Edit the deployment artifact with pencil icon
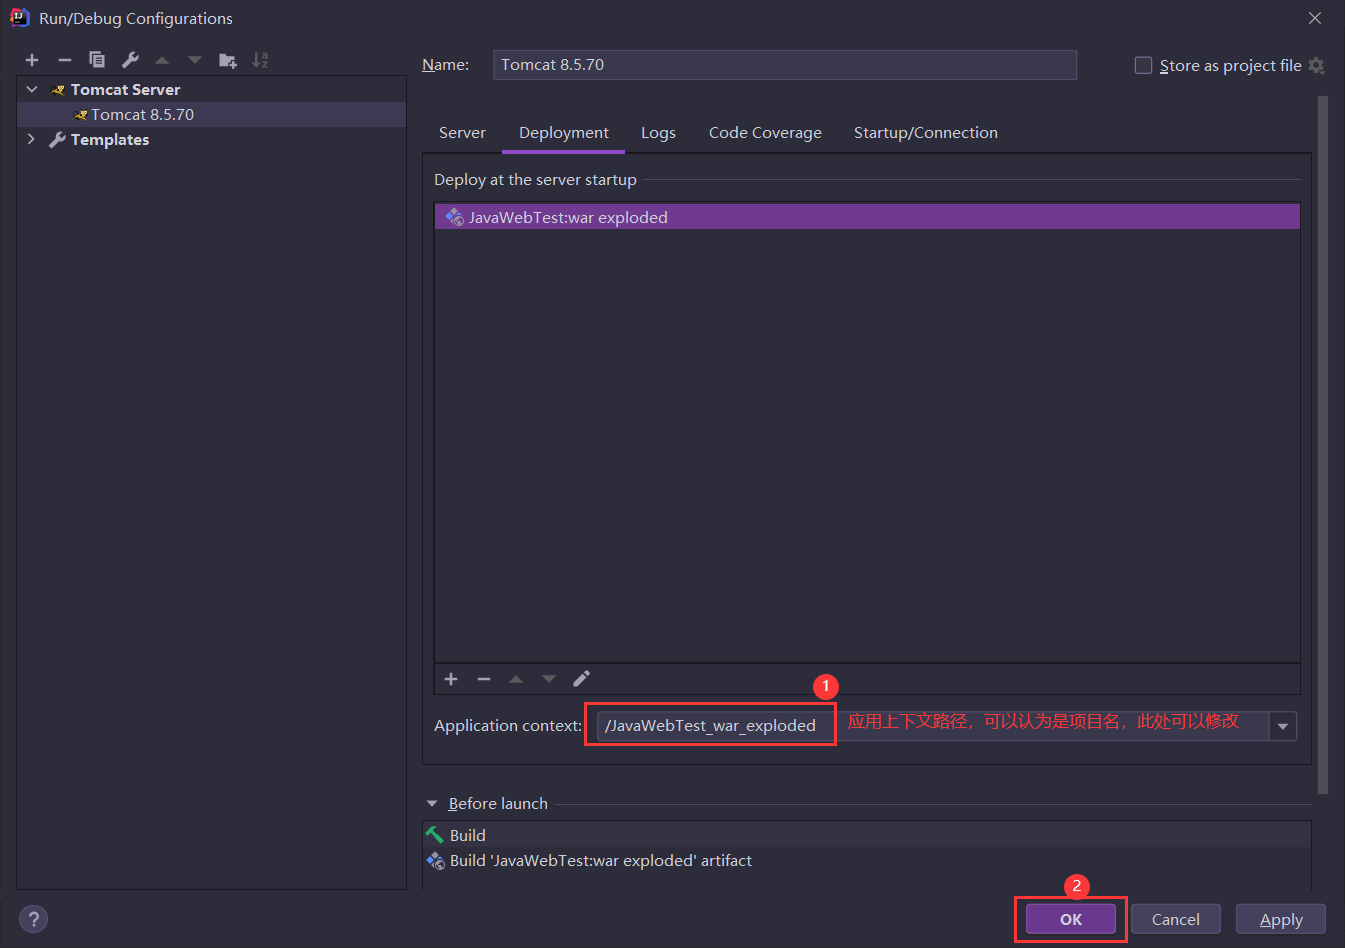The width and height of the screenshot is (1345, 948). tap(581, 679)
